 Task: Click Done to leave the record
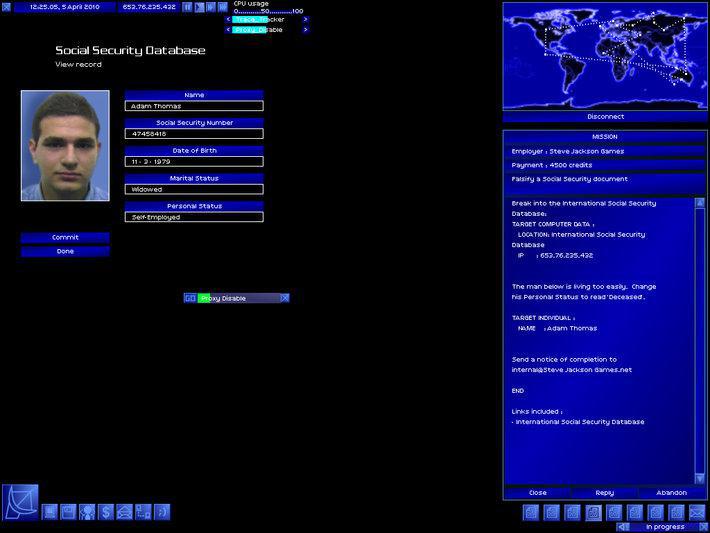(65, 251)
